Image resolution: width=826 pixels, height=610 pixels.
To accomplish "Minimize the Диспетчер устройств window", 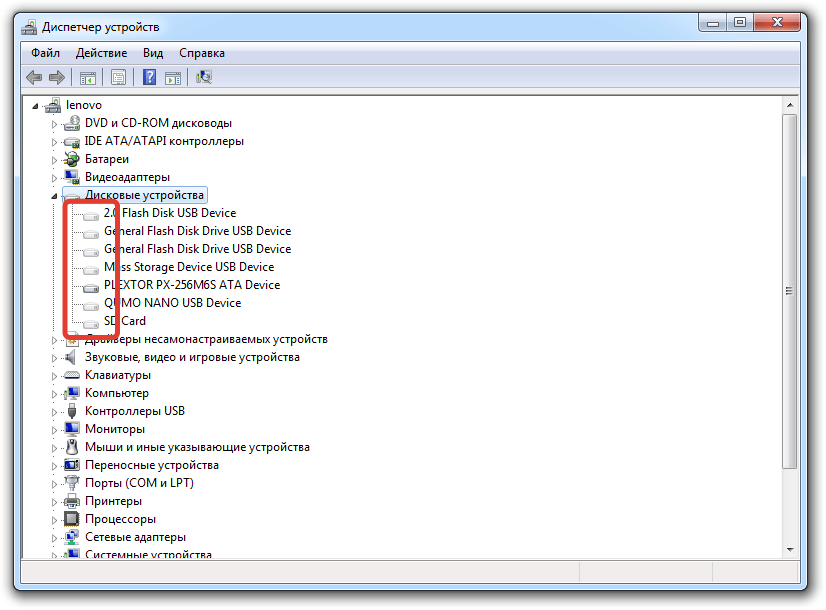I will click(x=713, y=23).
